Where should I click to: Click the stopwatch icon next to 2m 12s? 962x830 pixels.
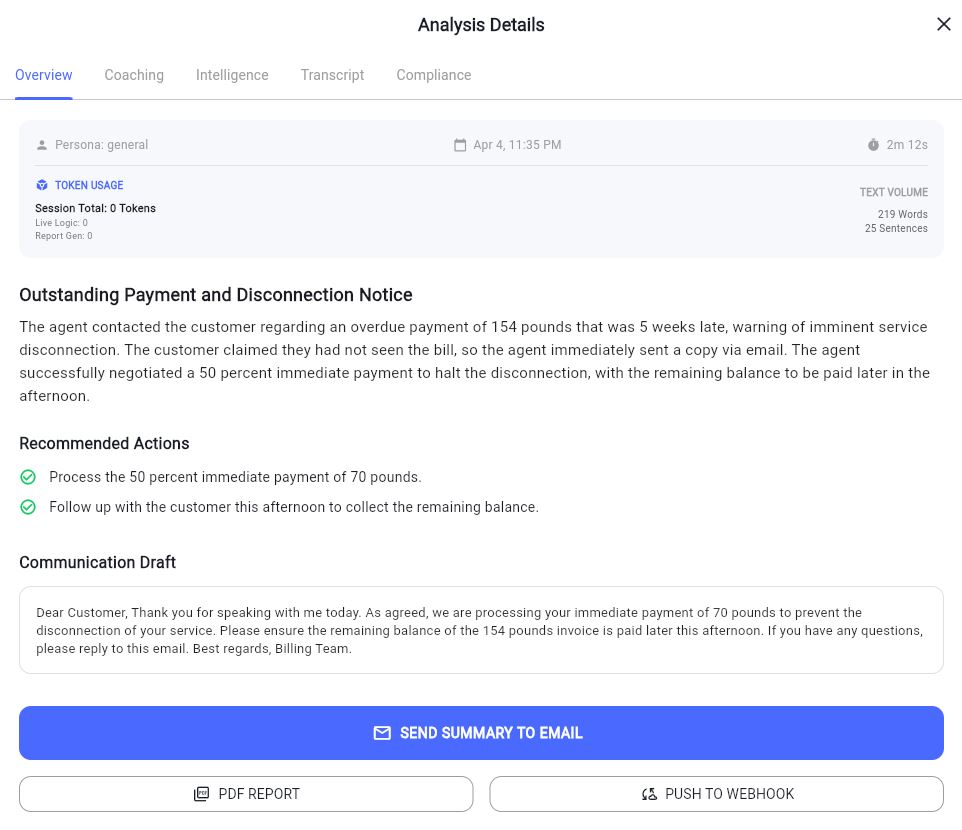873,145
